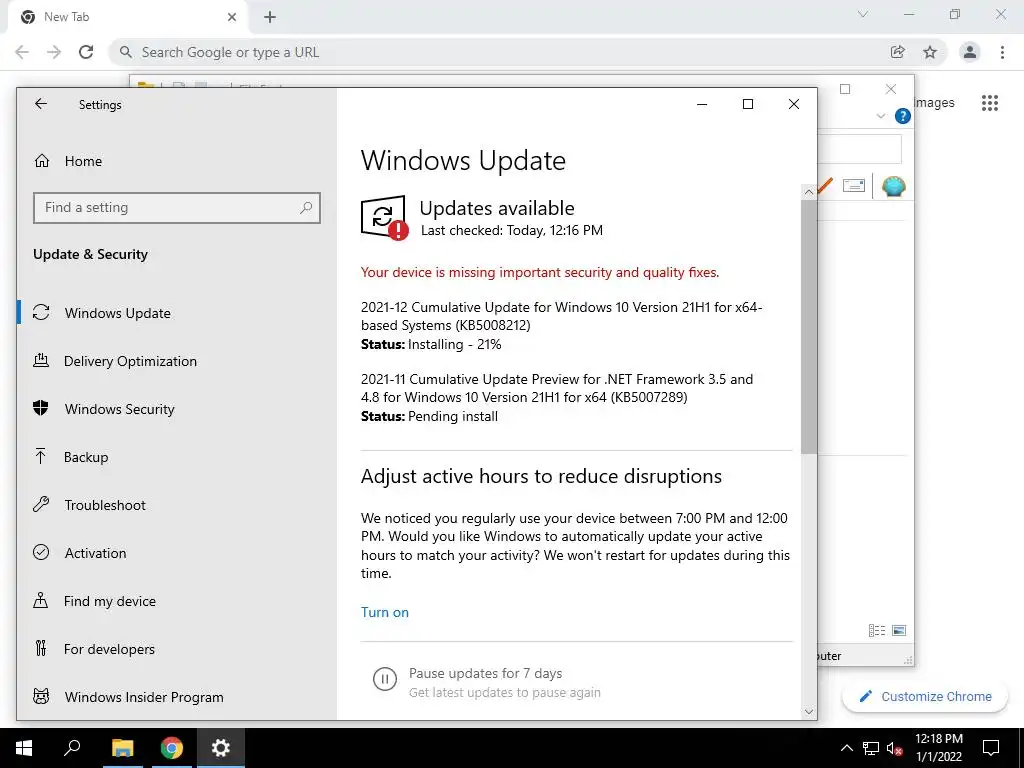Viewport: 1024px width, 768px height.
Task: Open Windows Security settings
Action: [176, 409]
